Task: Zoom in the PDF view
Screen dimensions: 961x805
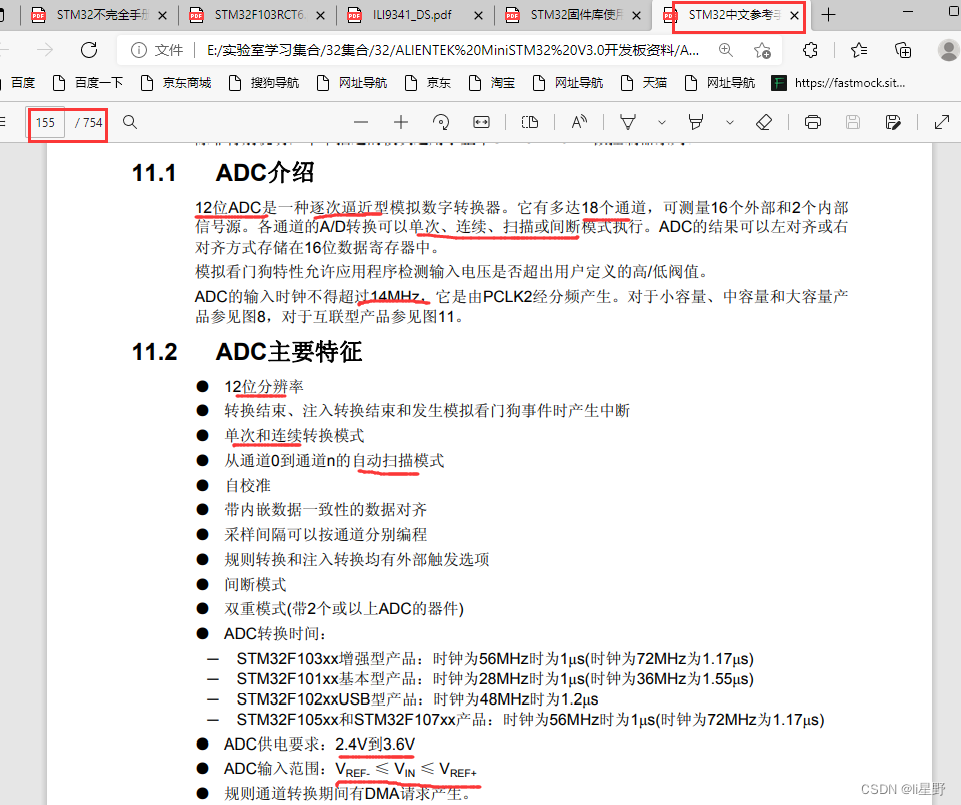Action: (x=401, y=123)
